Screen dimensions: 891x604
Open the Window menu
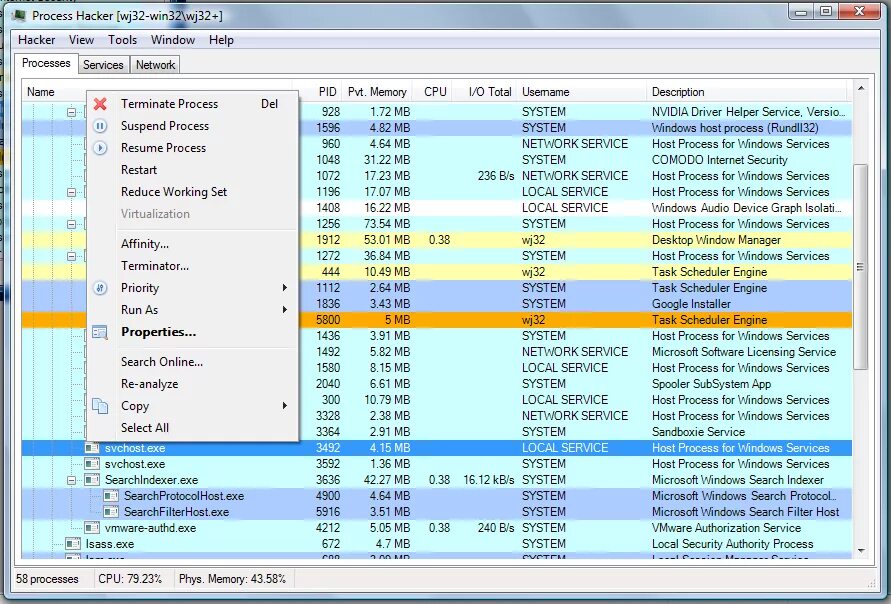173,40
